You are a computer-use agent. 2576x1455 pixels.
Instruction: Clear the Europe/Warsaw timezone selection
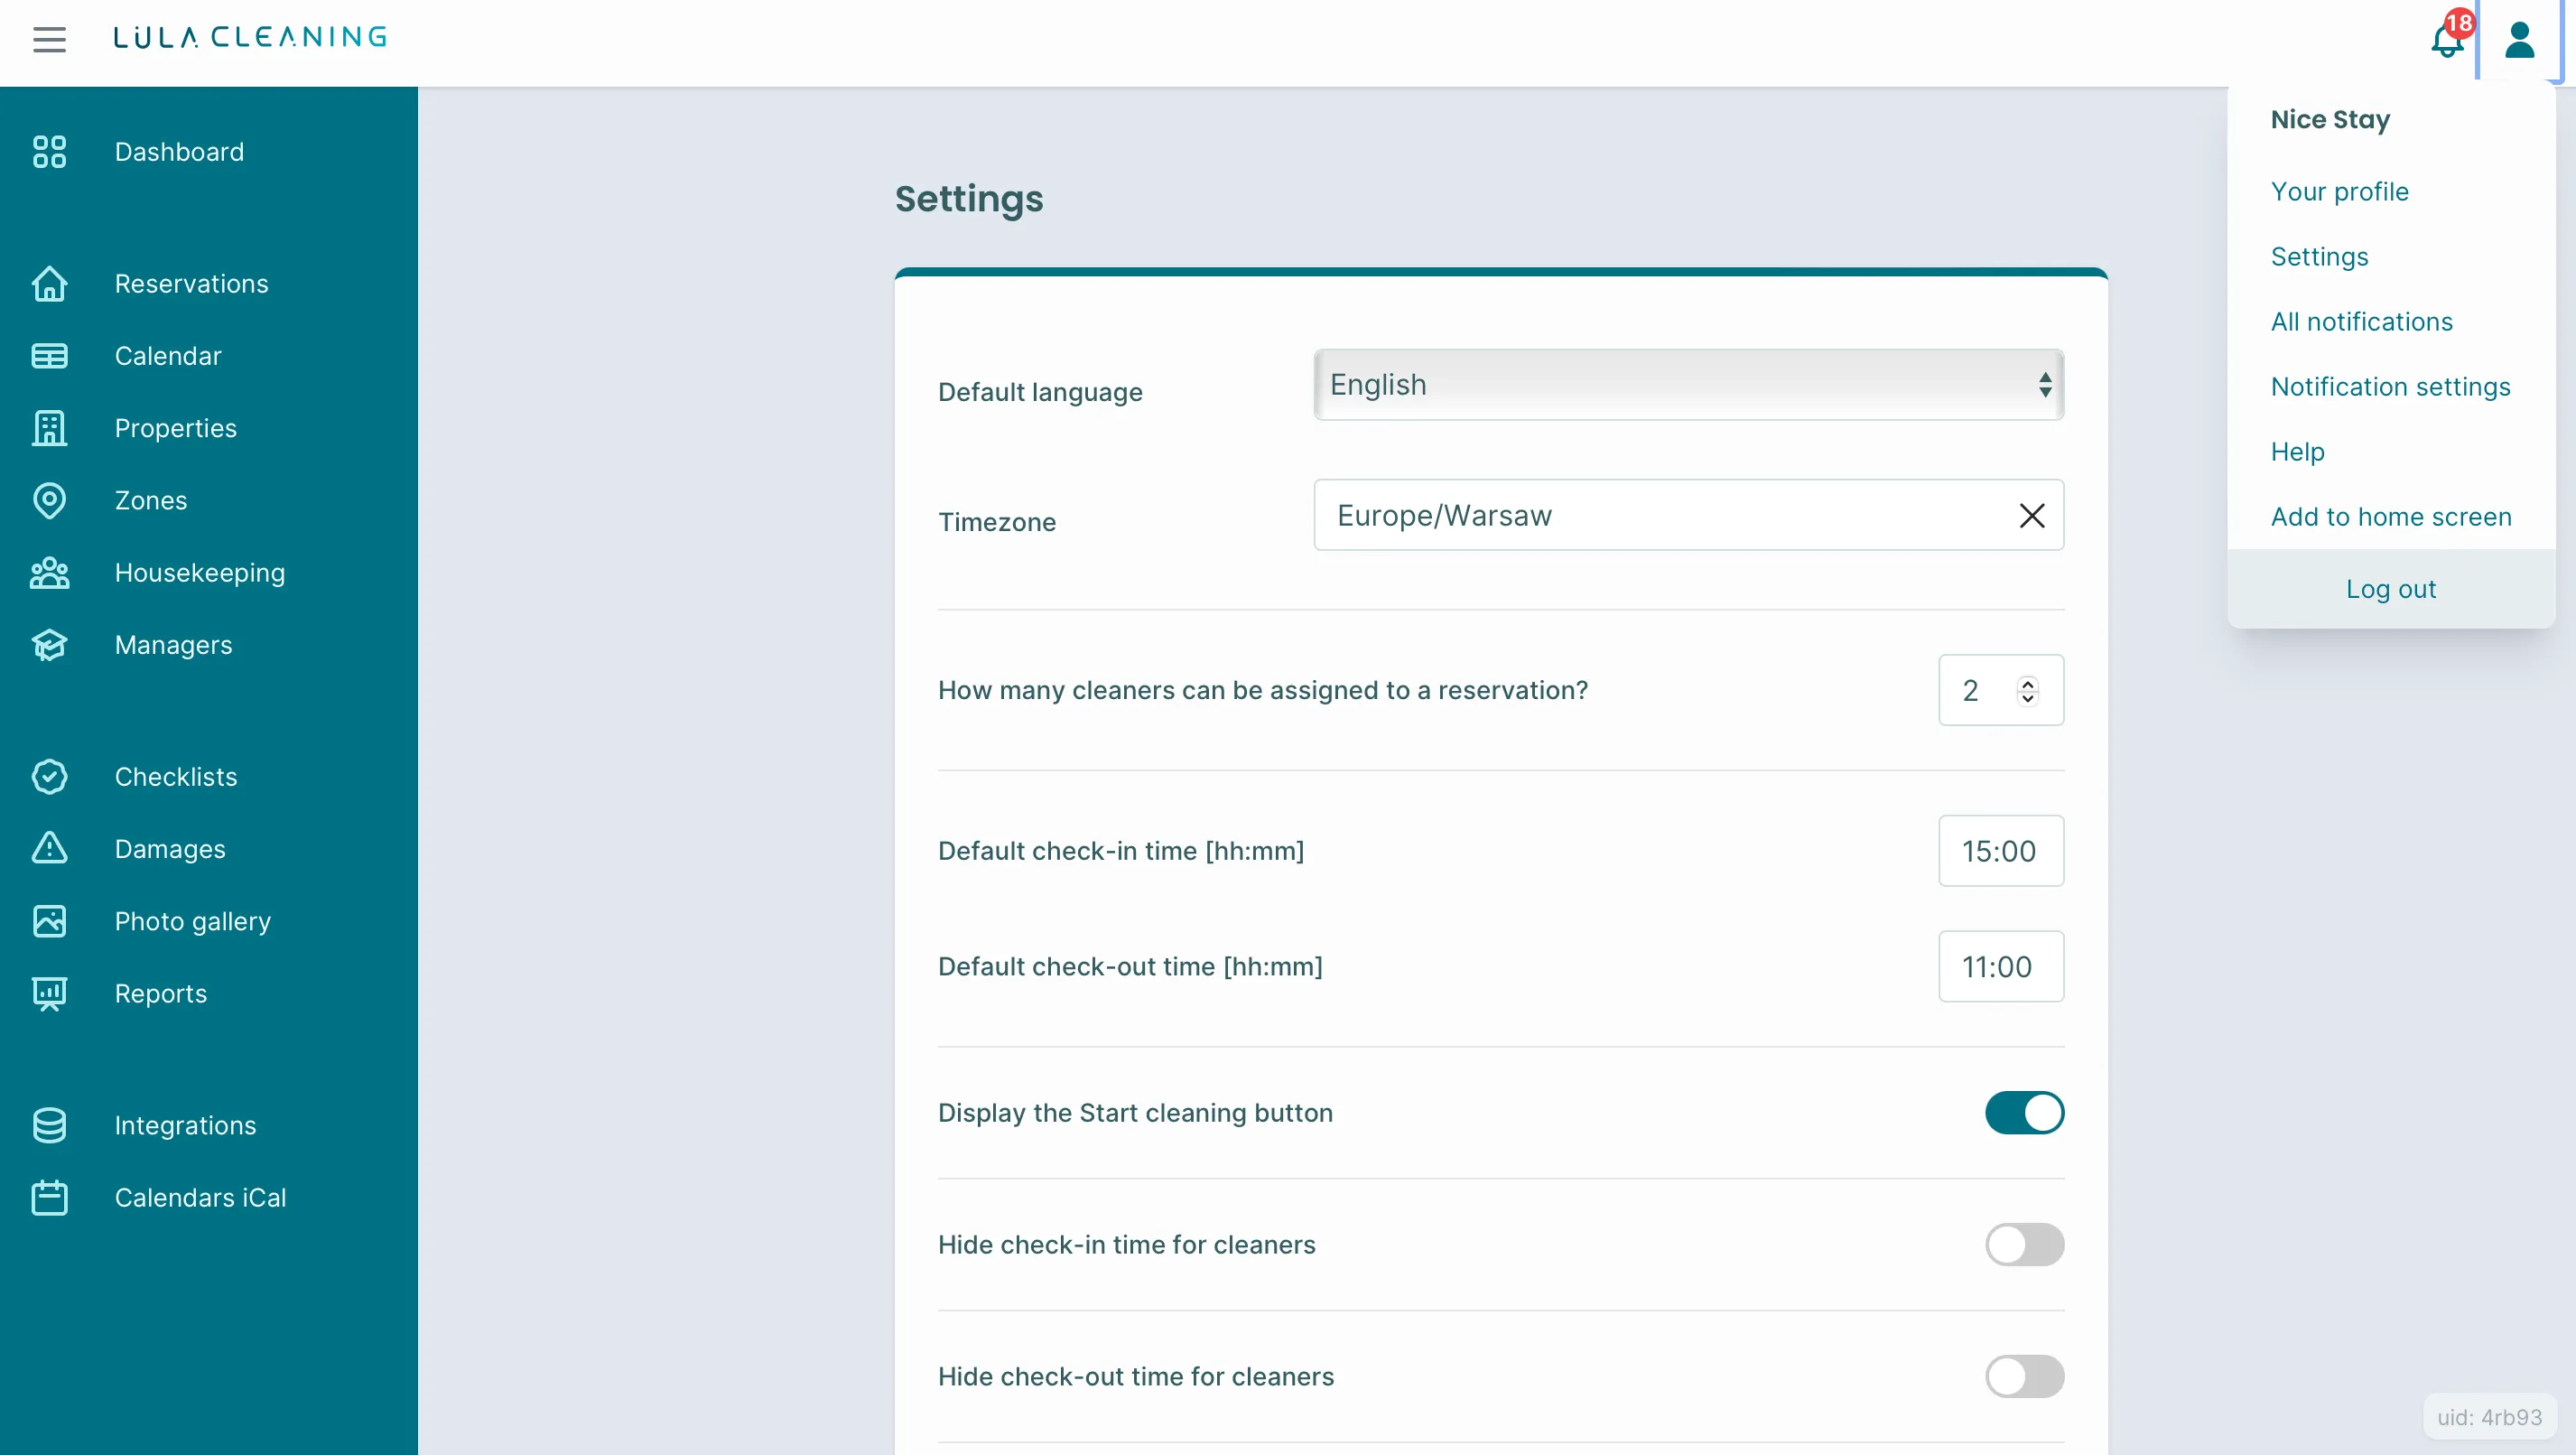pos(2031,515)
